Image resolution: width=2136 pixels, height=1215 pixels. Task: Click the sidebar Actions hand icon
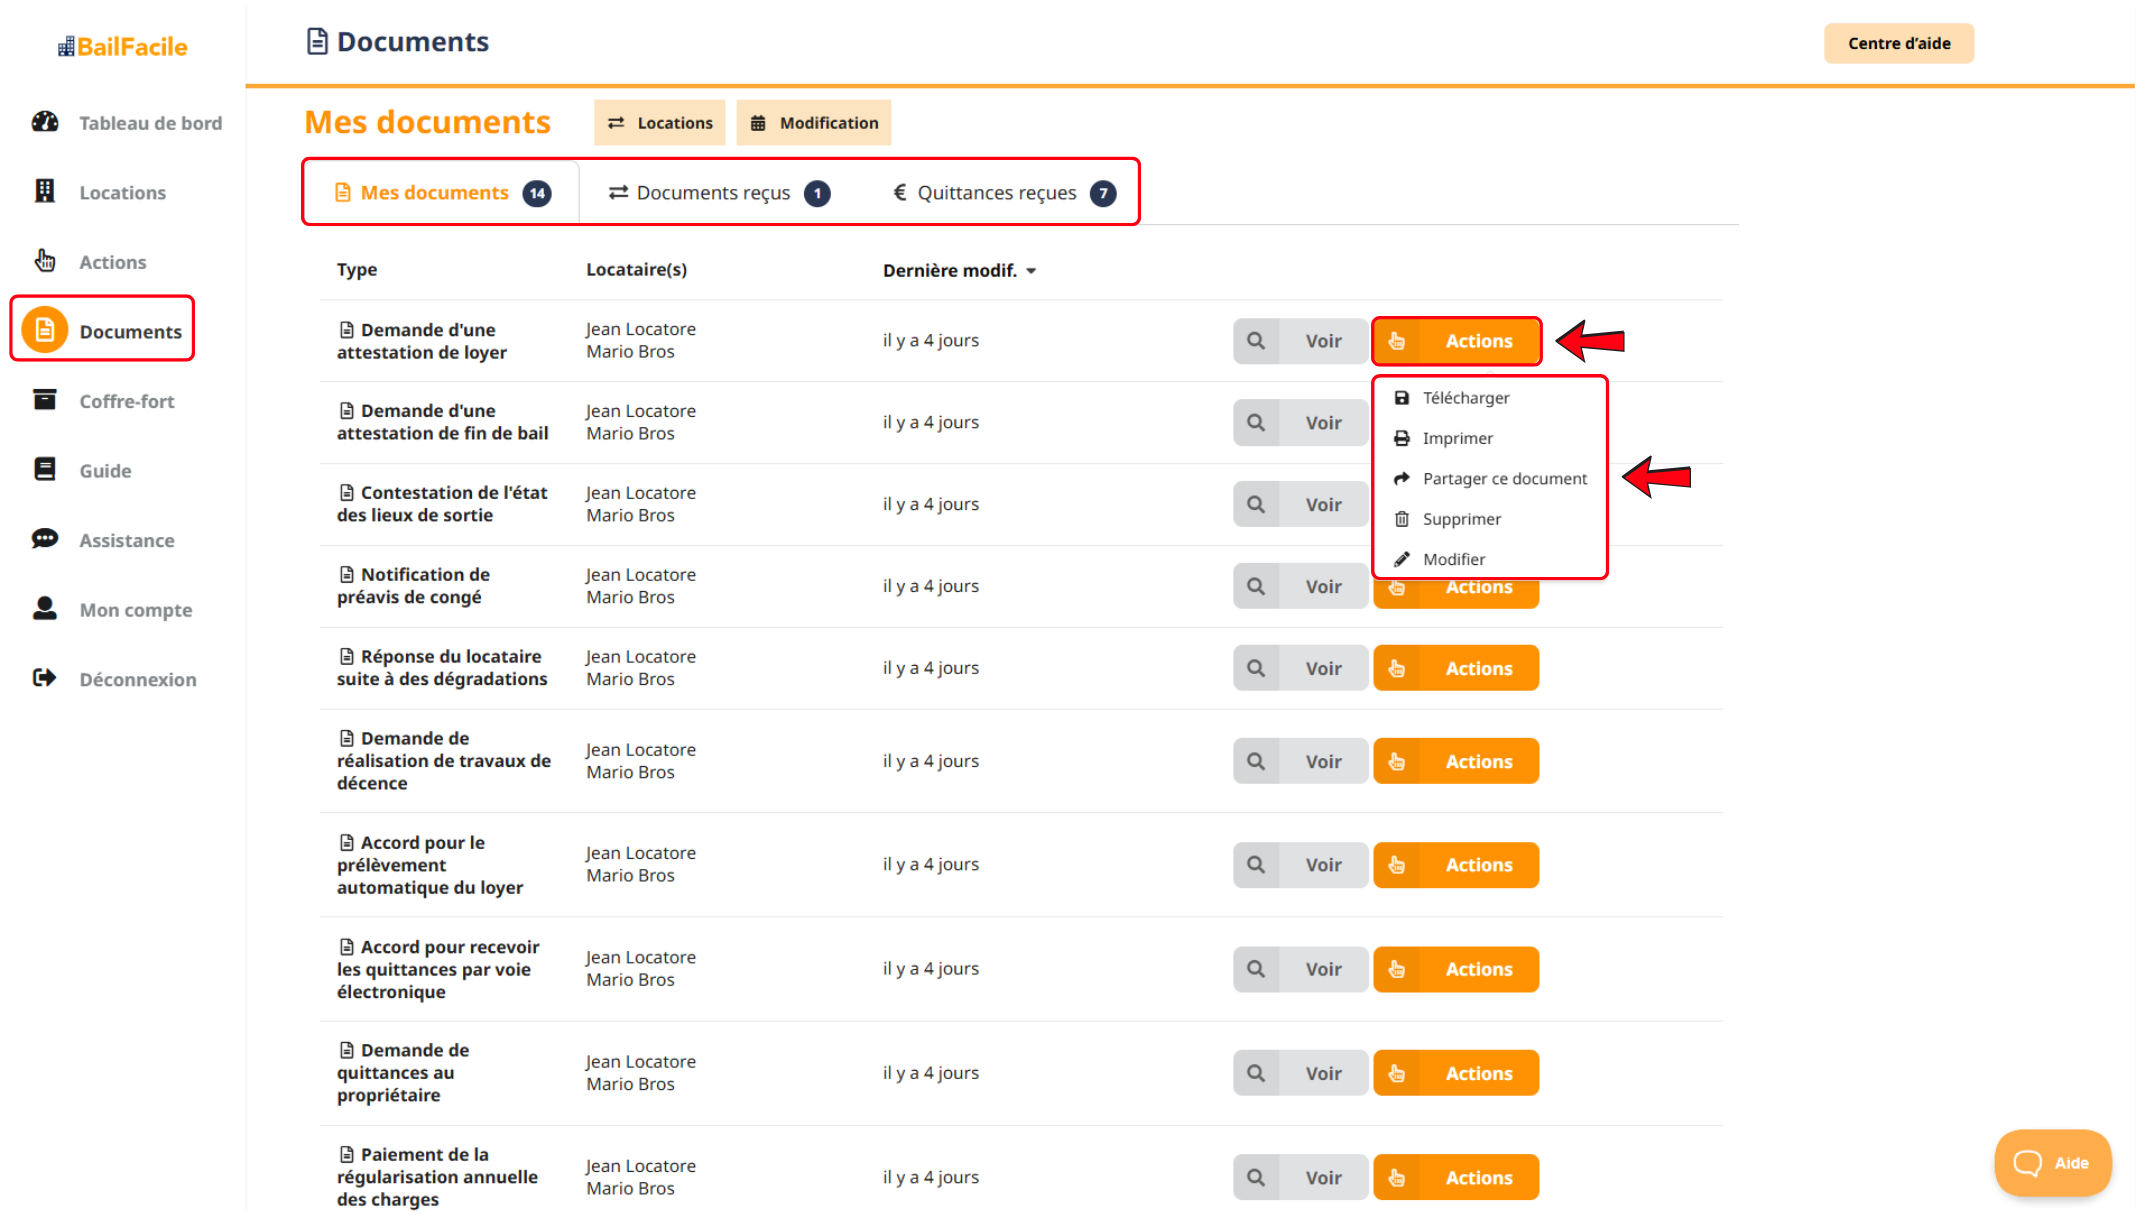45,261
